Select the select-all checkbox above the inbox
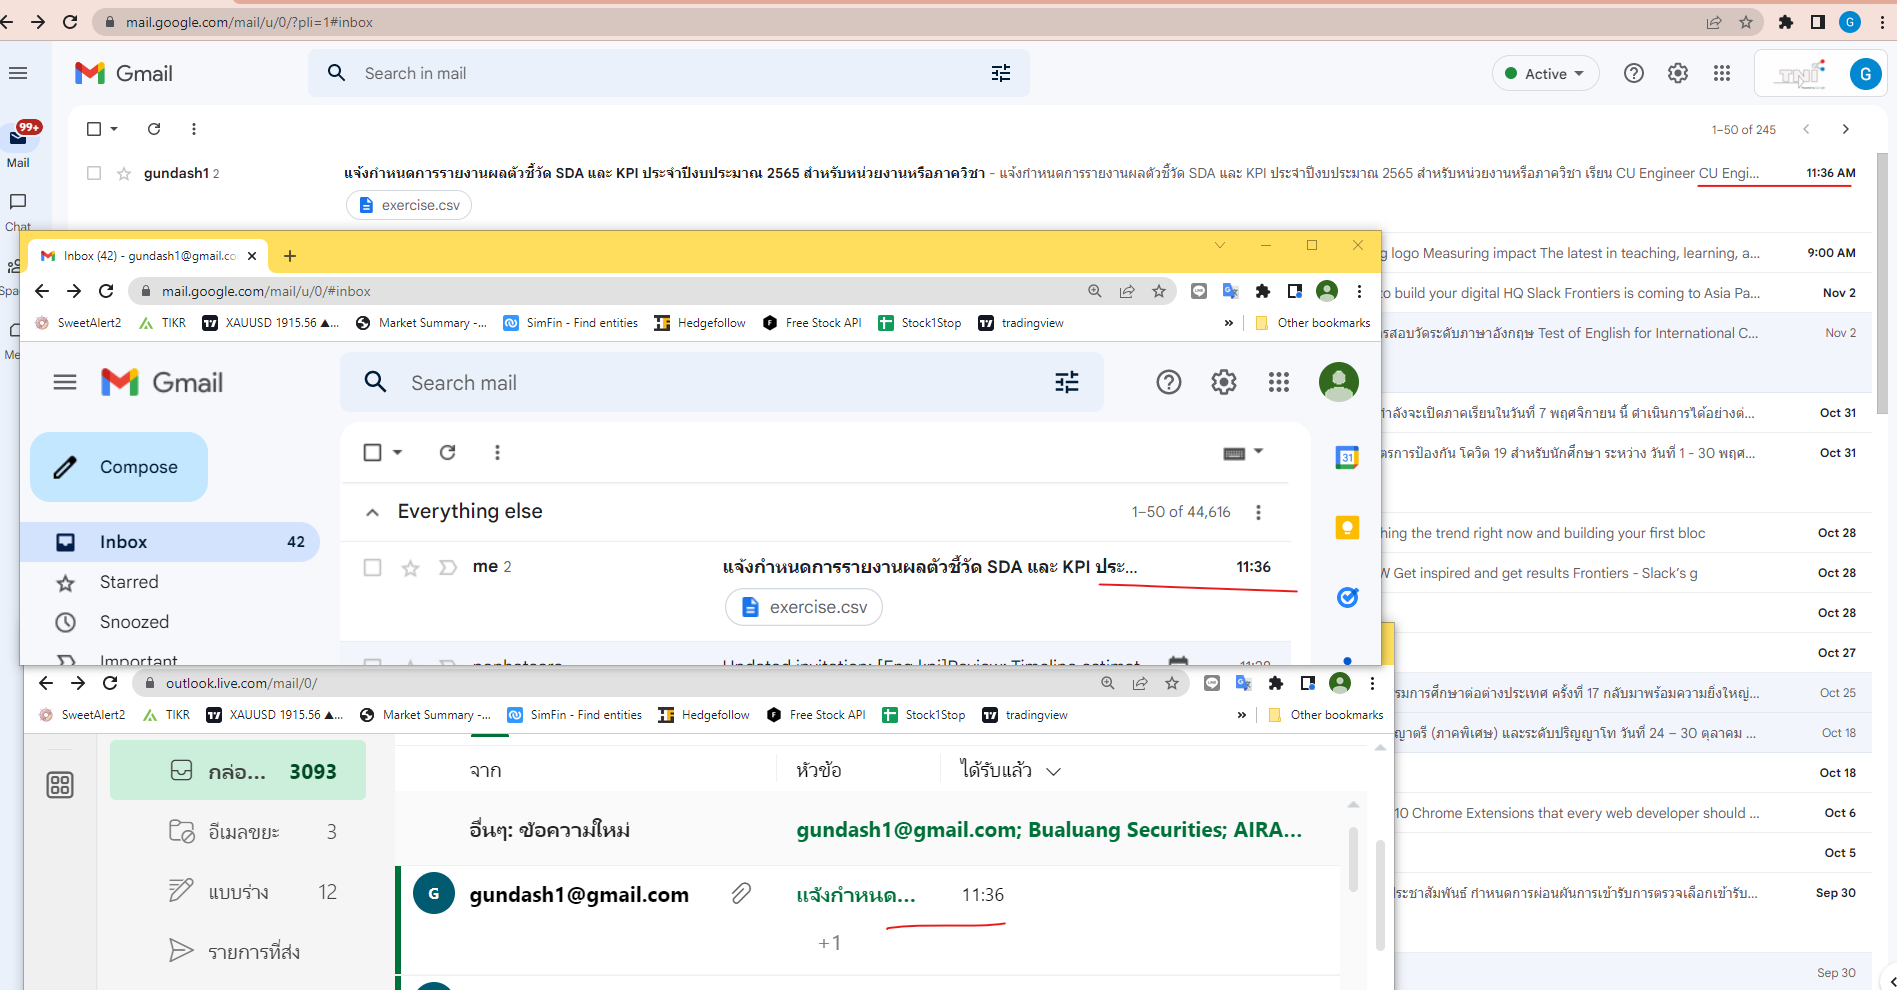Screen dimensions: 1897x990 (x=372, y=452)
